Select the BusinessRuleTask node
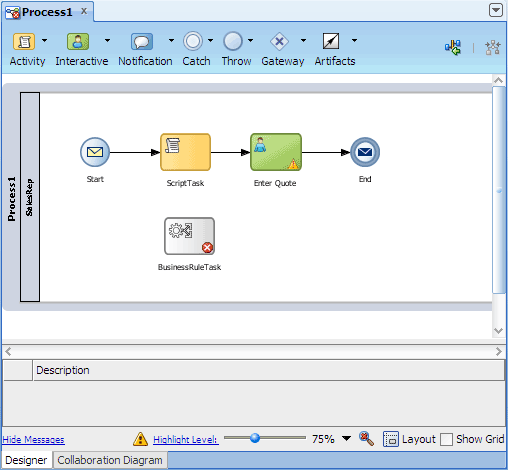508x470 pixels. [189, 236]
